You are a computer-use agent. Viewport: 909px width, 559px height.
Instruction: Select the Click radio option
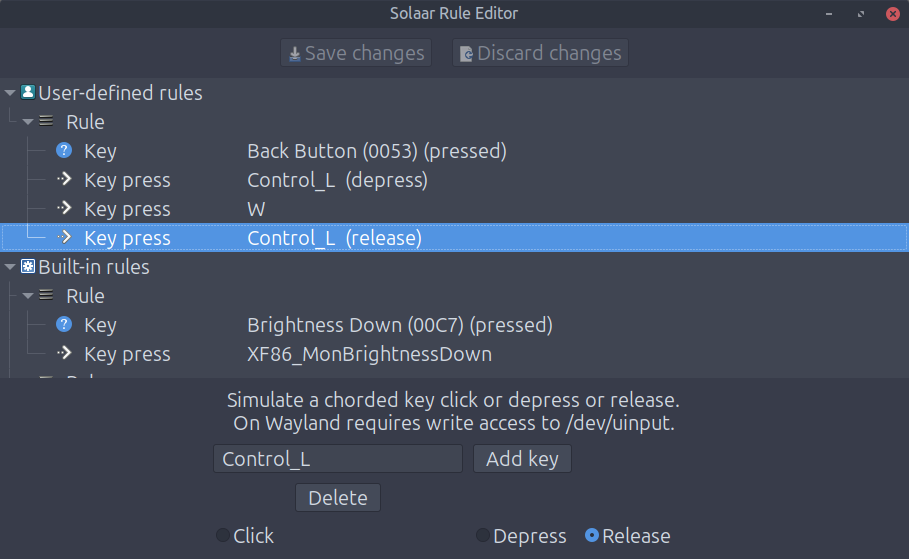[x=223, y=535]
